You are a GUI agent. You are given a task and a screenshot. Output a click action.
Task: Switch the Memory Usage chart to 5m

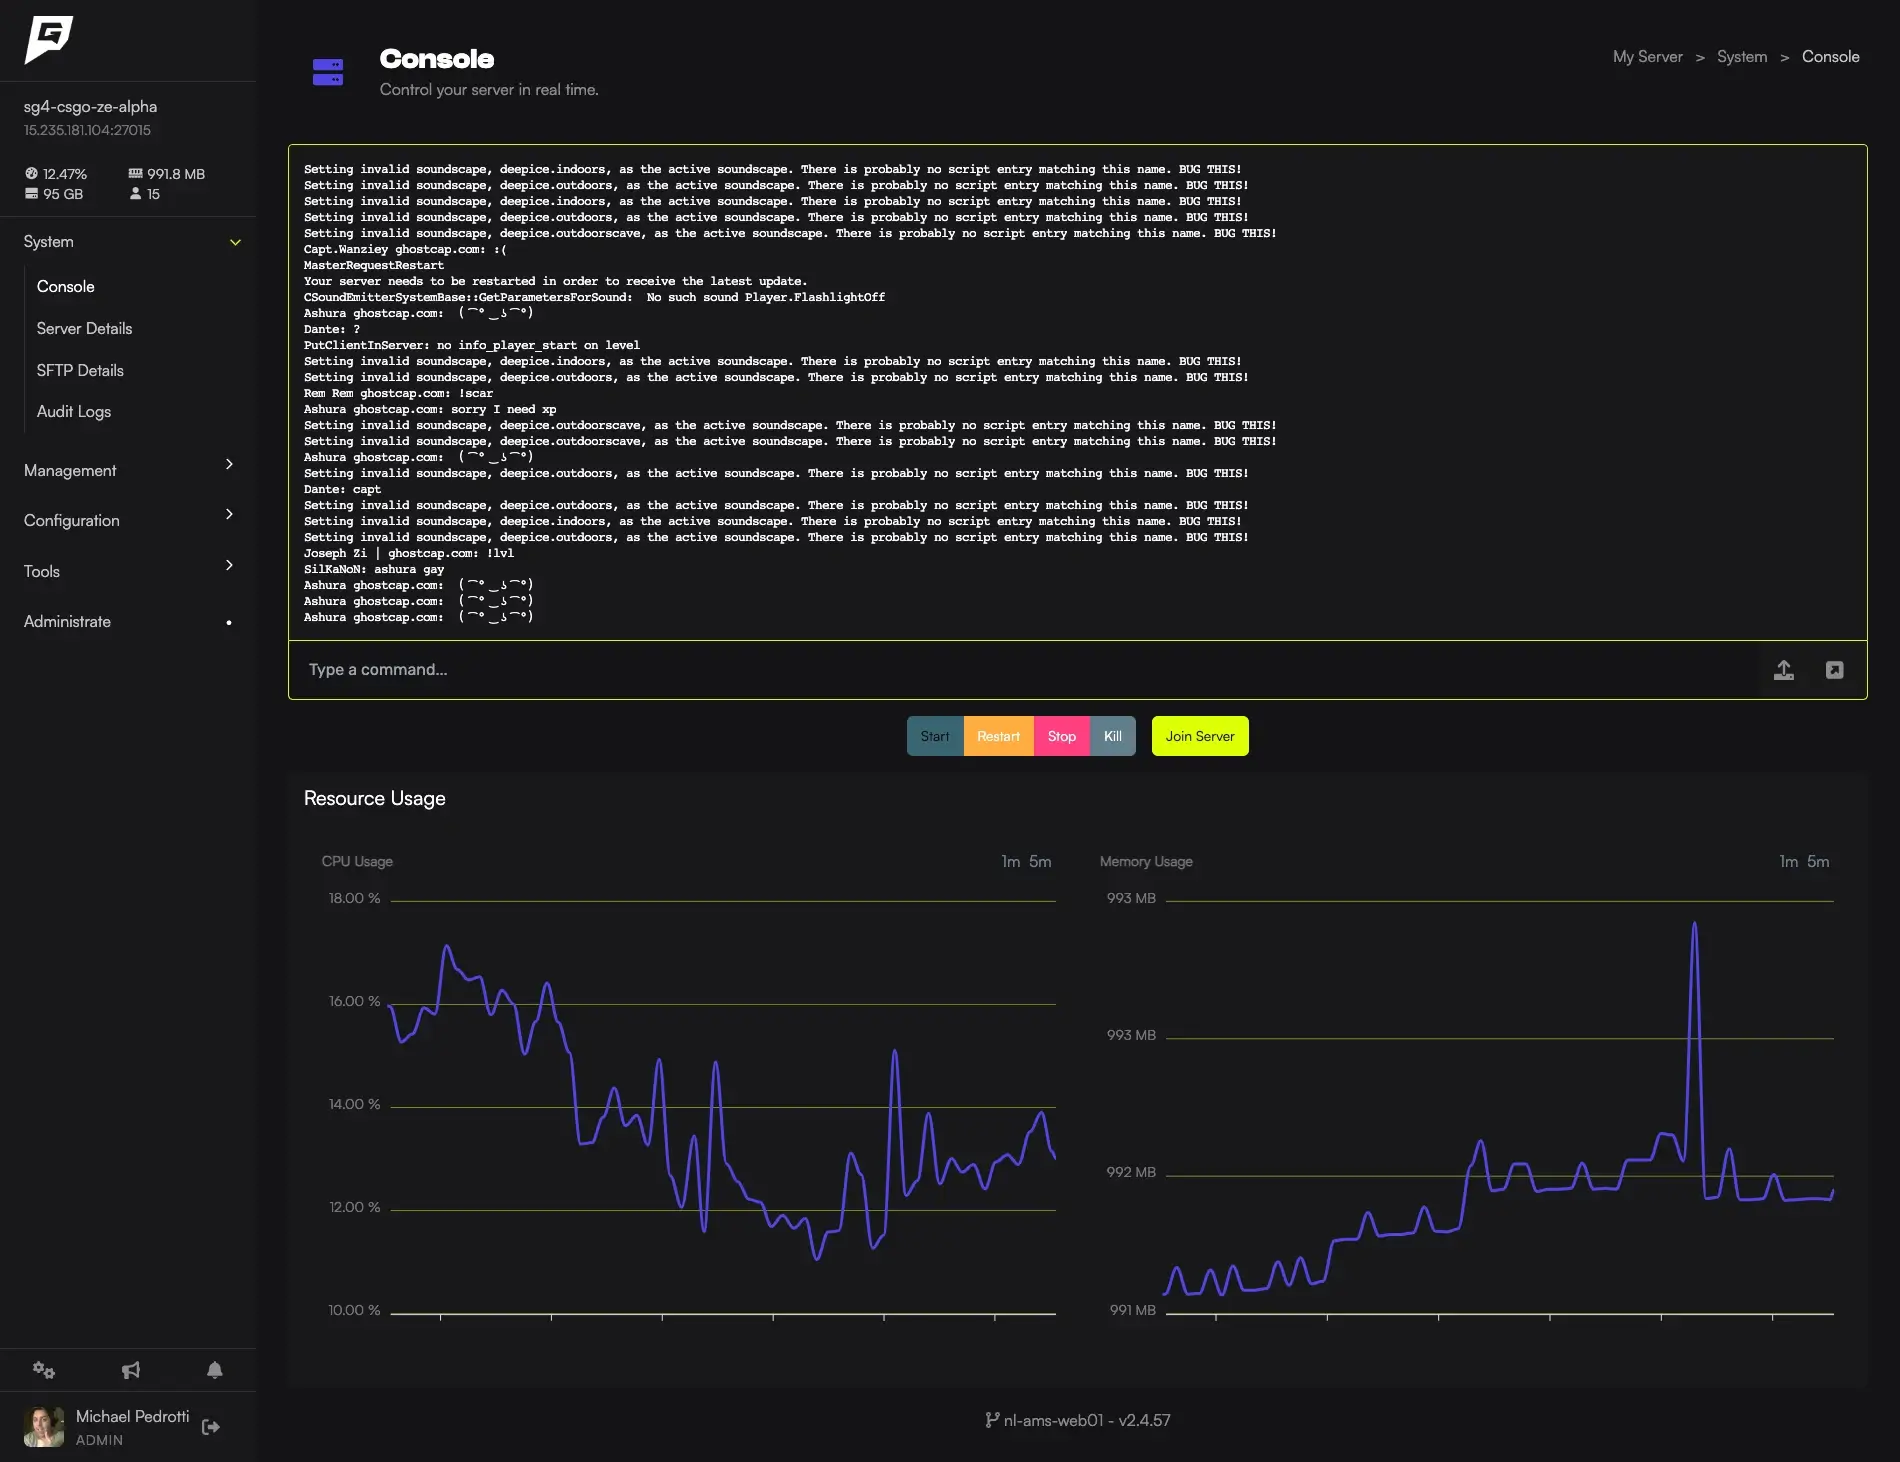[x=1818, y=862]
